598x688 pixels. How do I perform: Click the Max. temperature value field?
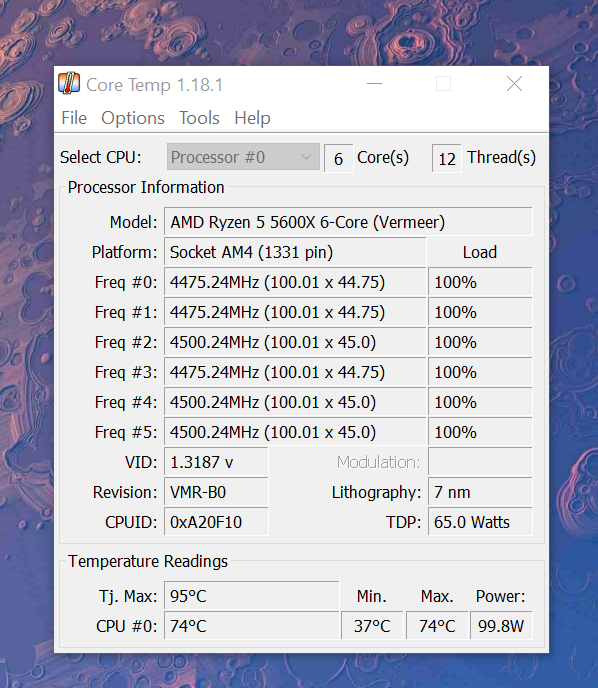coord(437,626)
